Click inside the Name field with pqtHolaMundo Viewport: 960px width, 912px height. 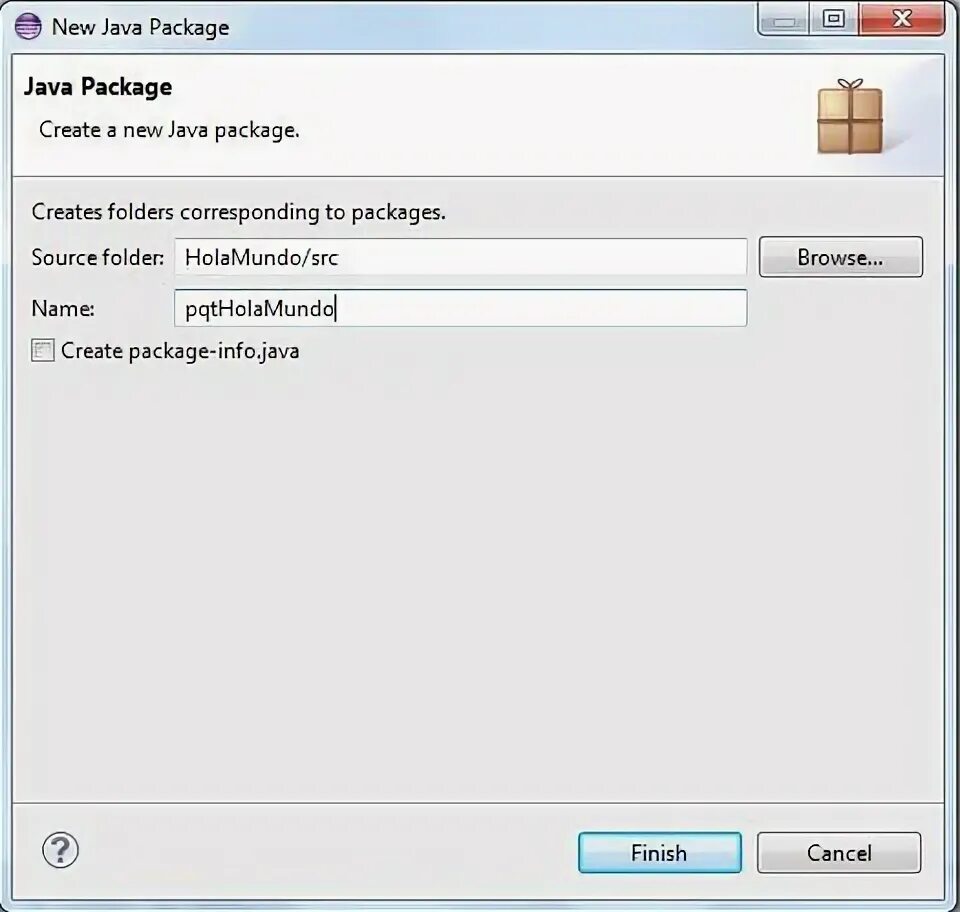pyautogui.click(x=460, y=308)
